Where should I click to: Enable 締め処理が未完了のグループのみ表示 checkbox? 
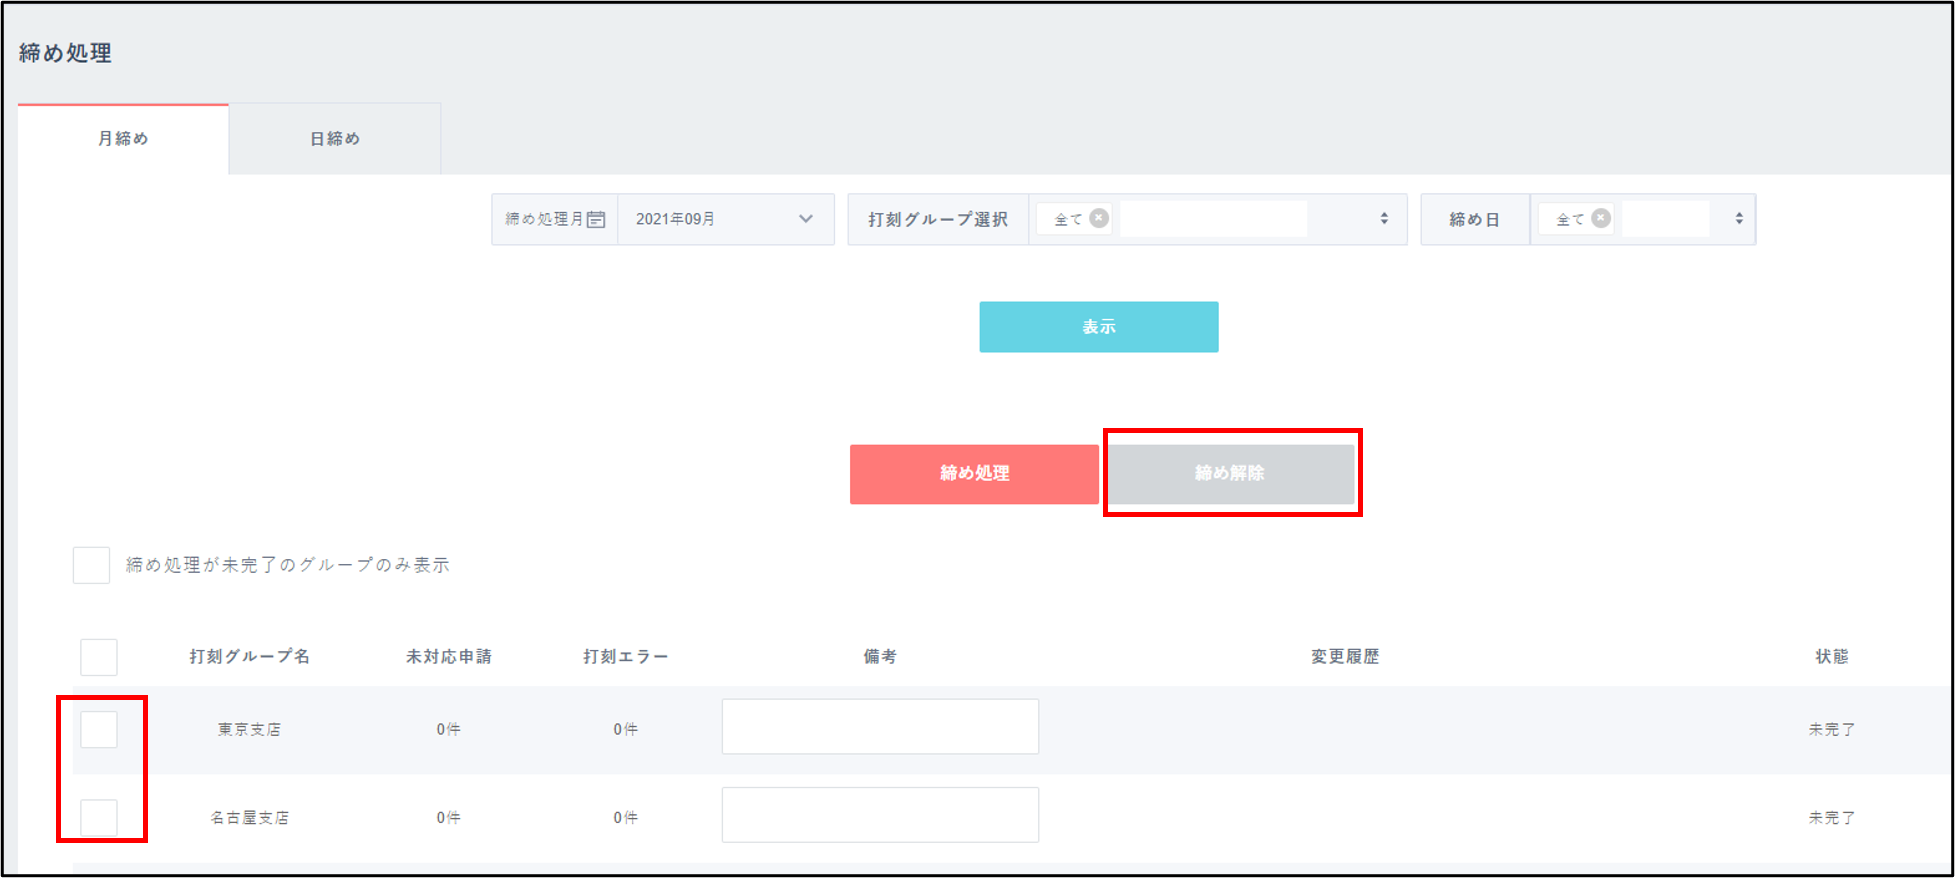coord(92,565)
